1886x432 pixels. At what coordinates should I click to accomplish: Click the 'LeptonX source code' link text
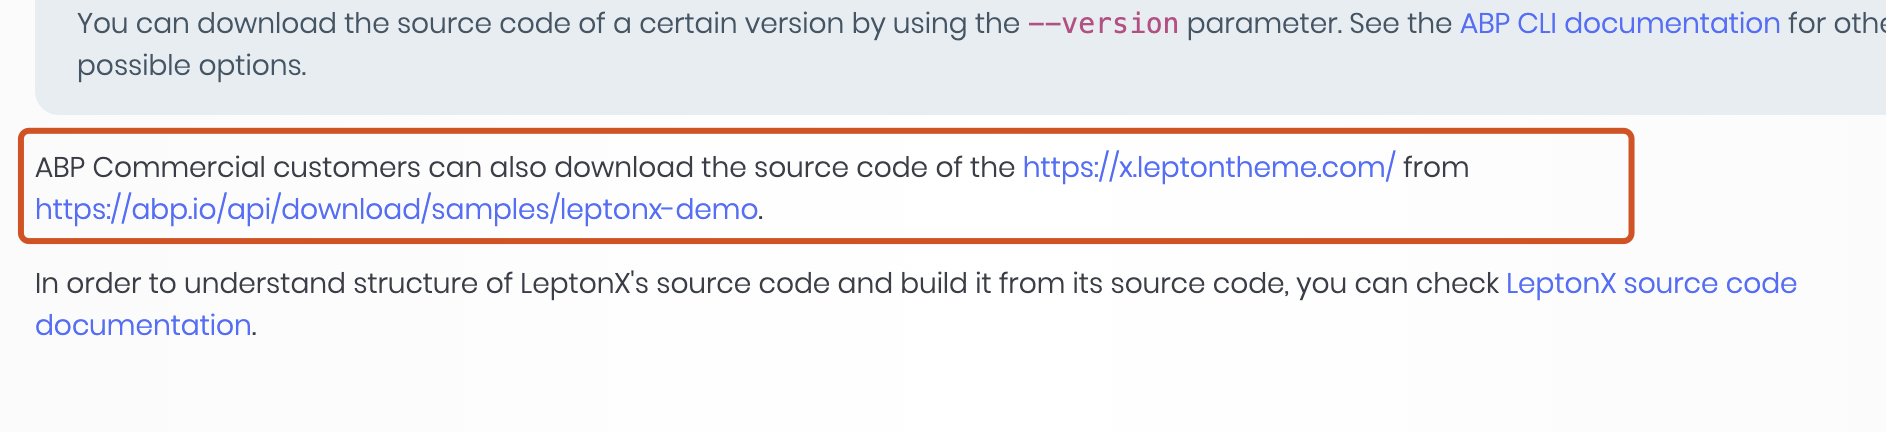1650,283
